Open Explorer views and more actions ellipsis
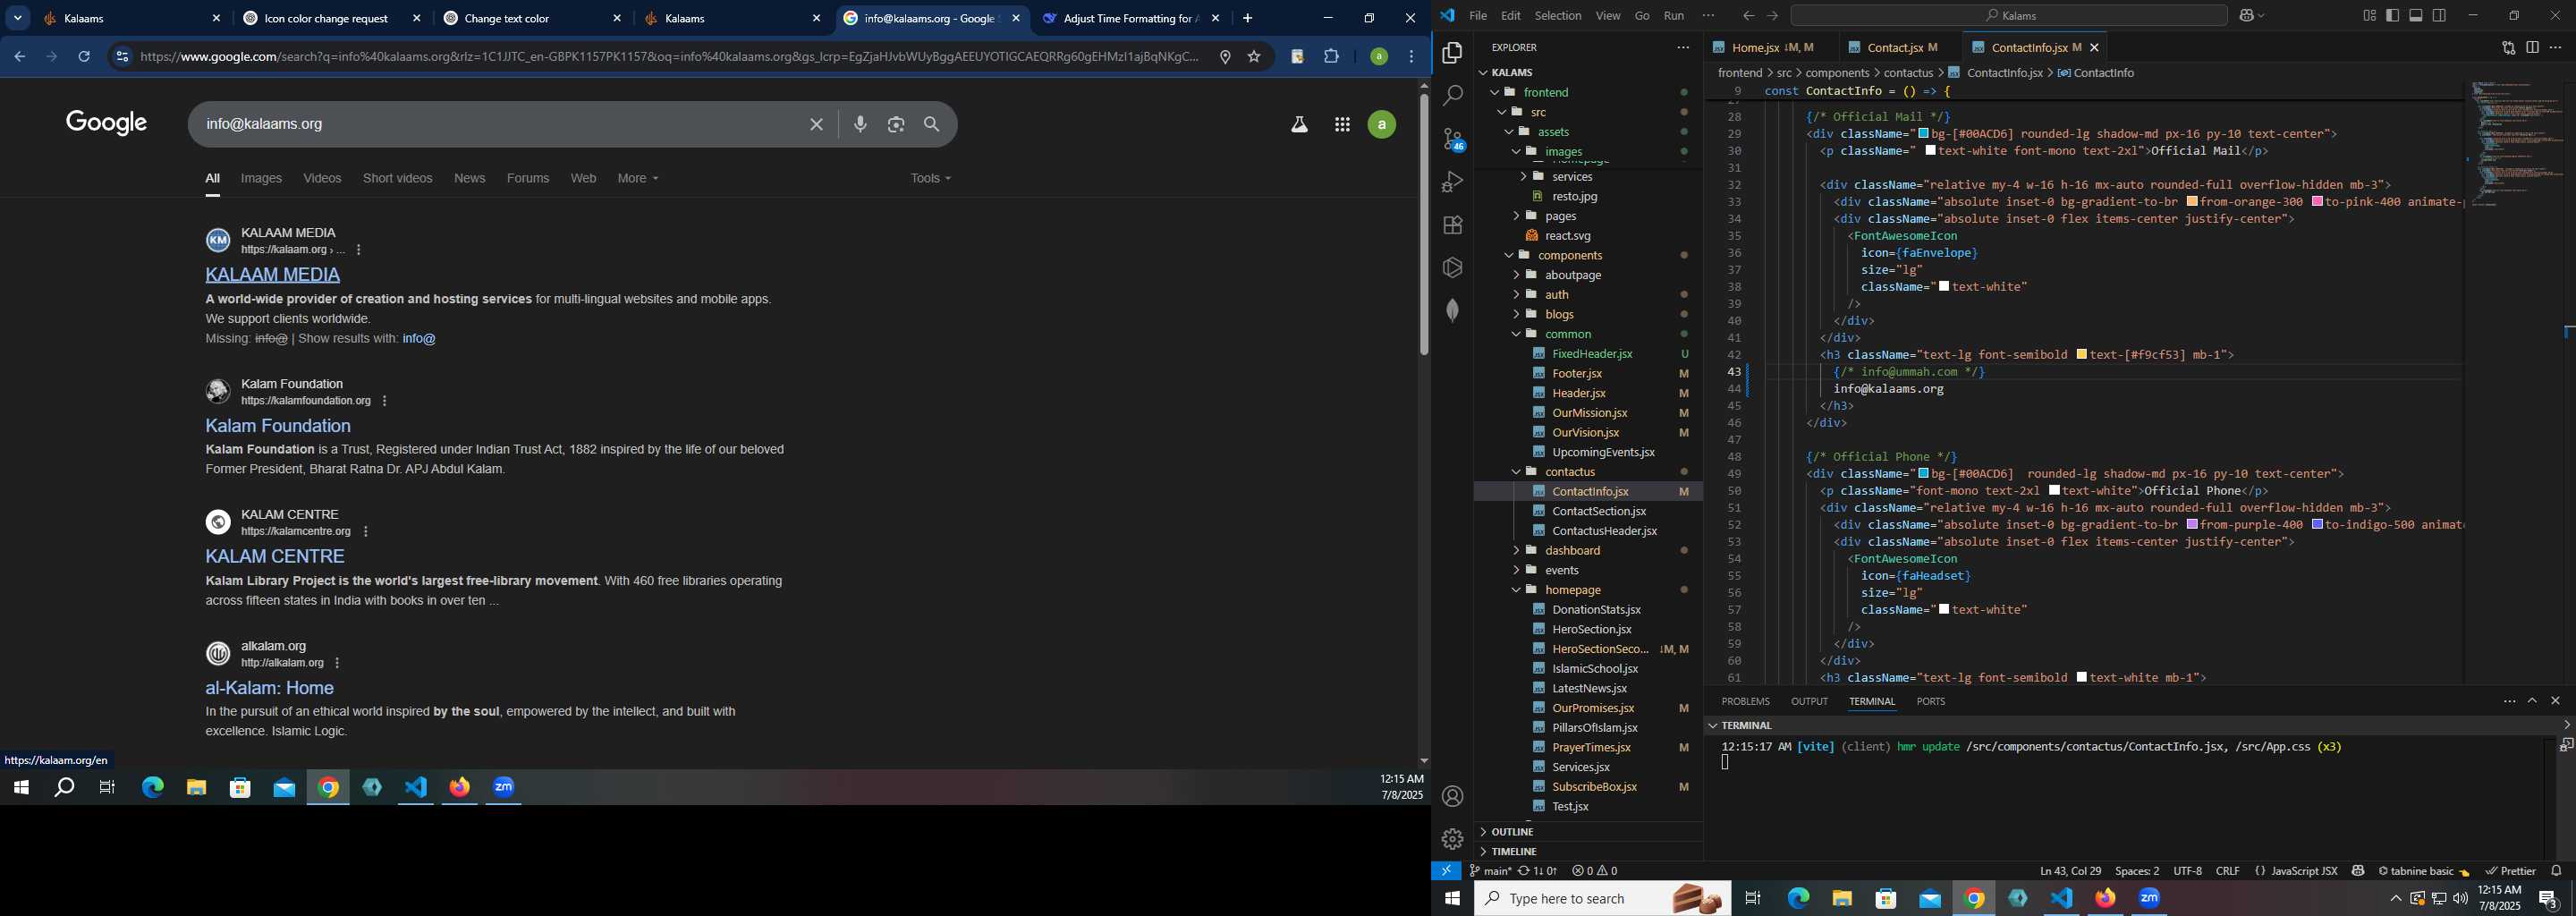Viewport: 2576px width, 916px height. pos(1683,48)
